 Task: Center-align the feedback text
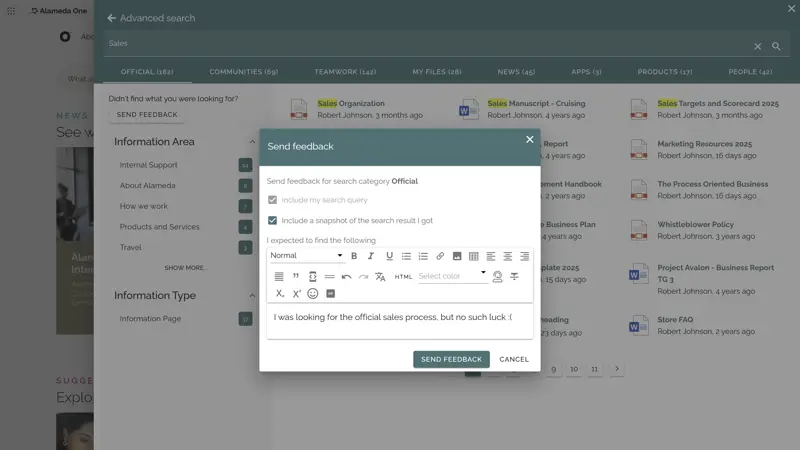pyautogui.click(x=508, y=256)
